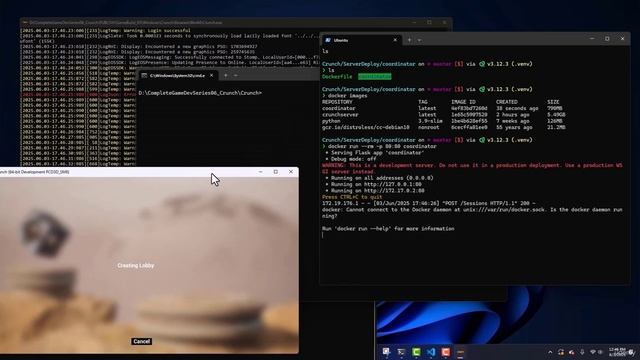Minimize the Crunch game window

coord(261,172)
